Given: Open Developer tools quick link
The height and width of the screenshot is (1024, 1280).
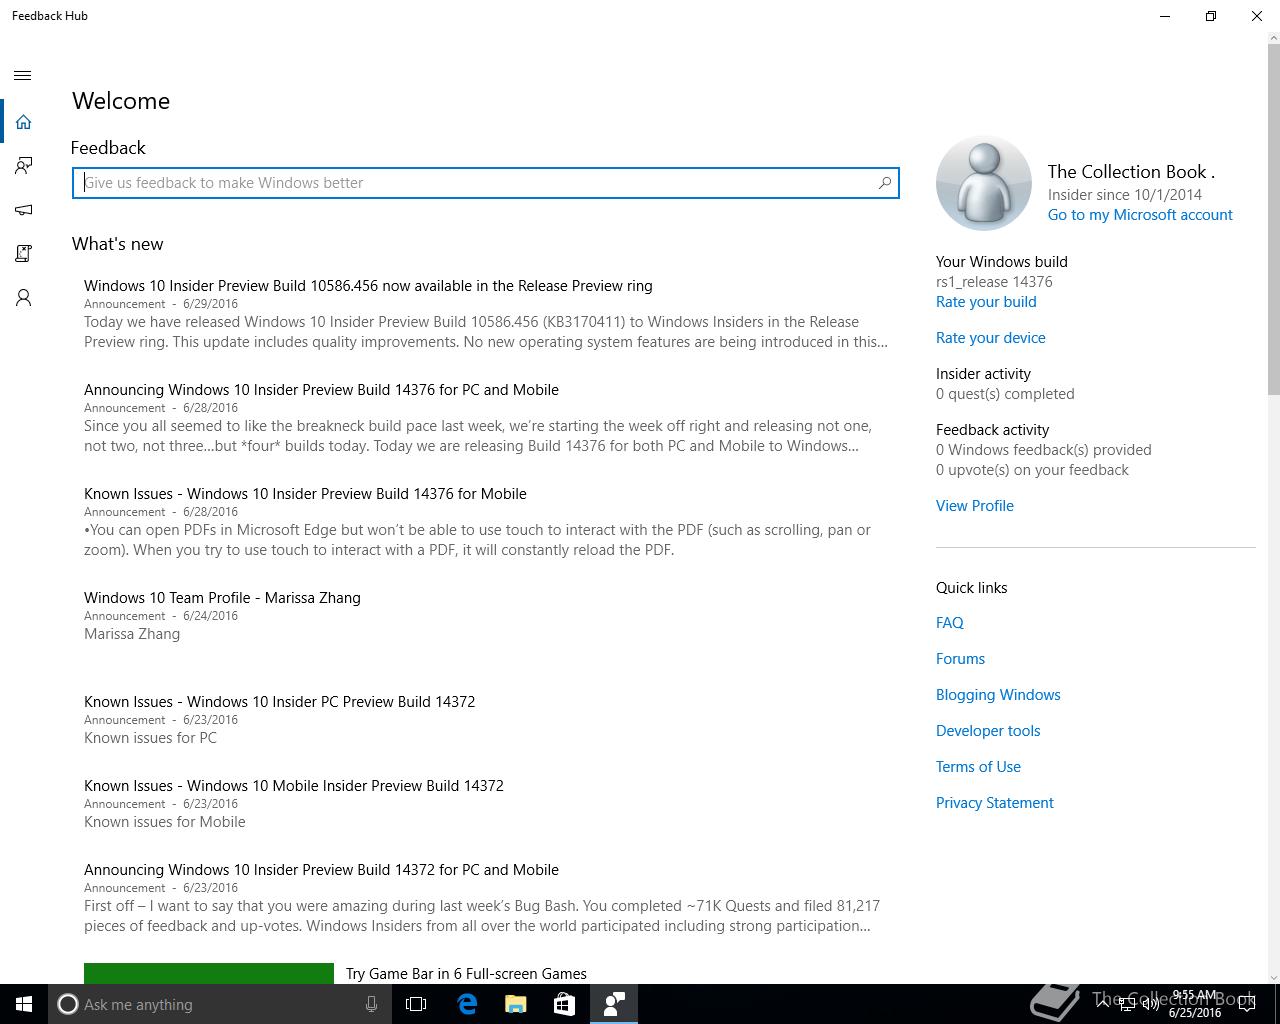Looking at the screenshot, I should click(988, 731).
